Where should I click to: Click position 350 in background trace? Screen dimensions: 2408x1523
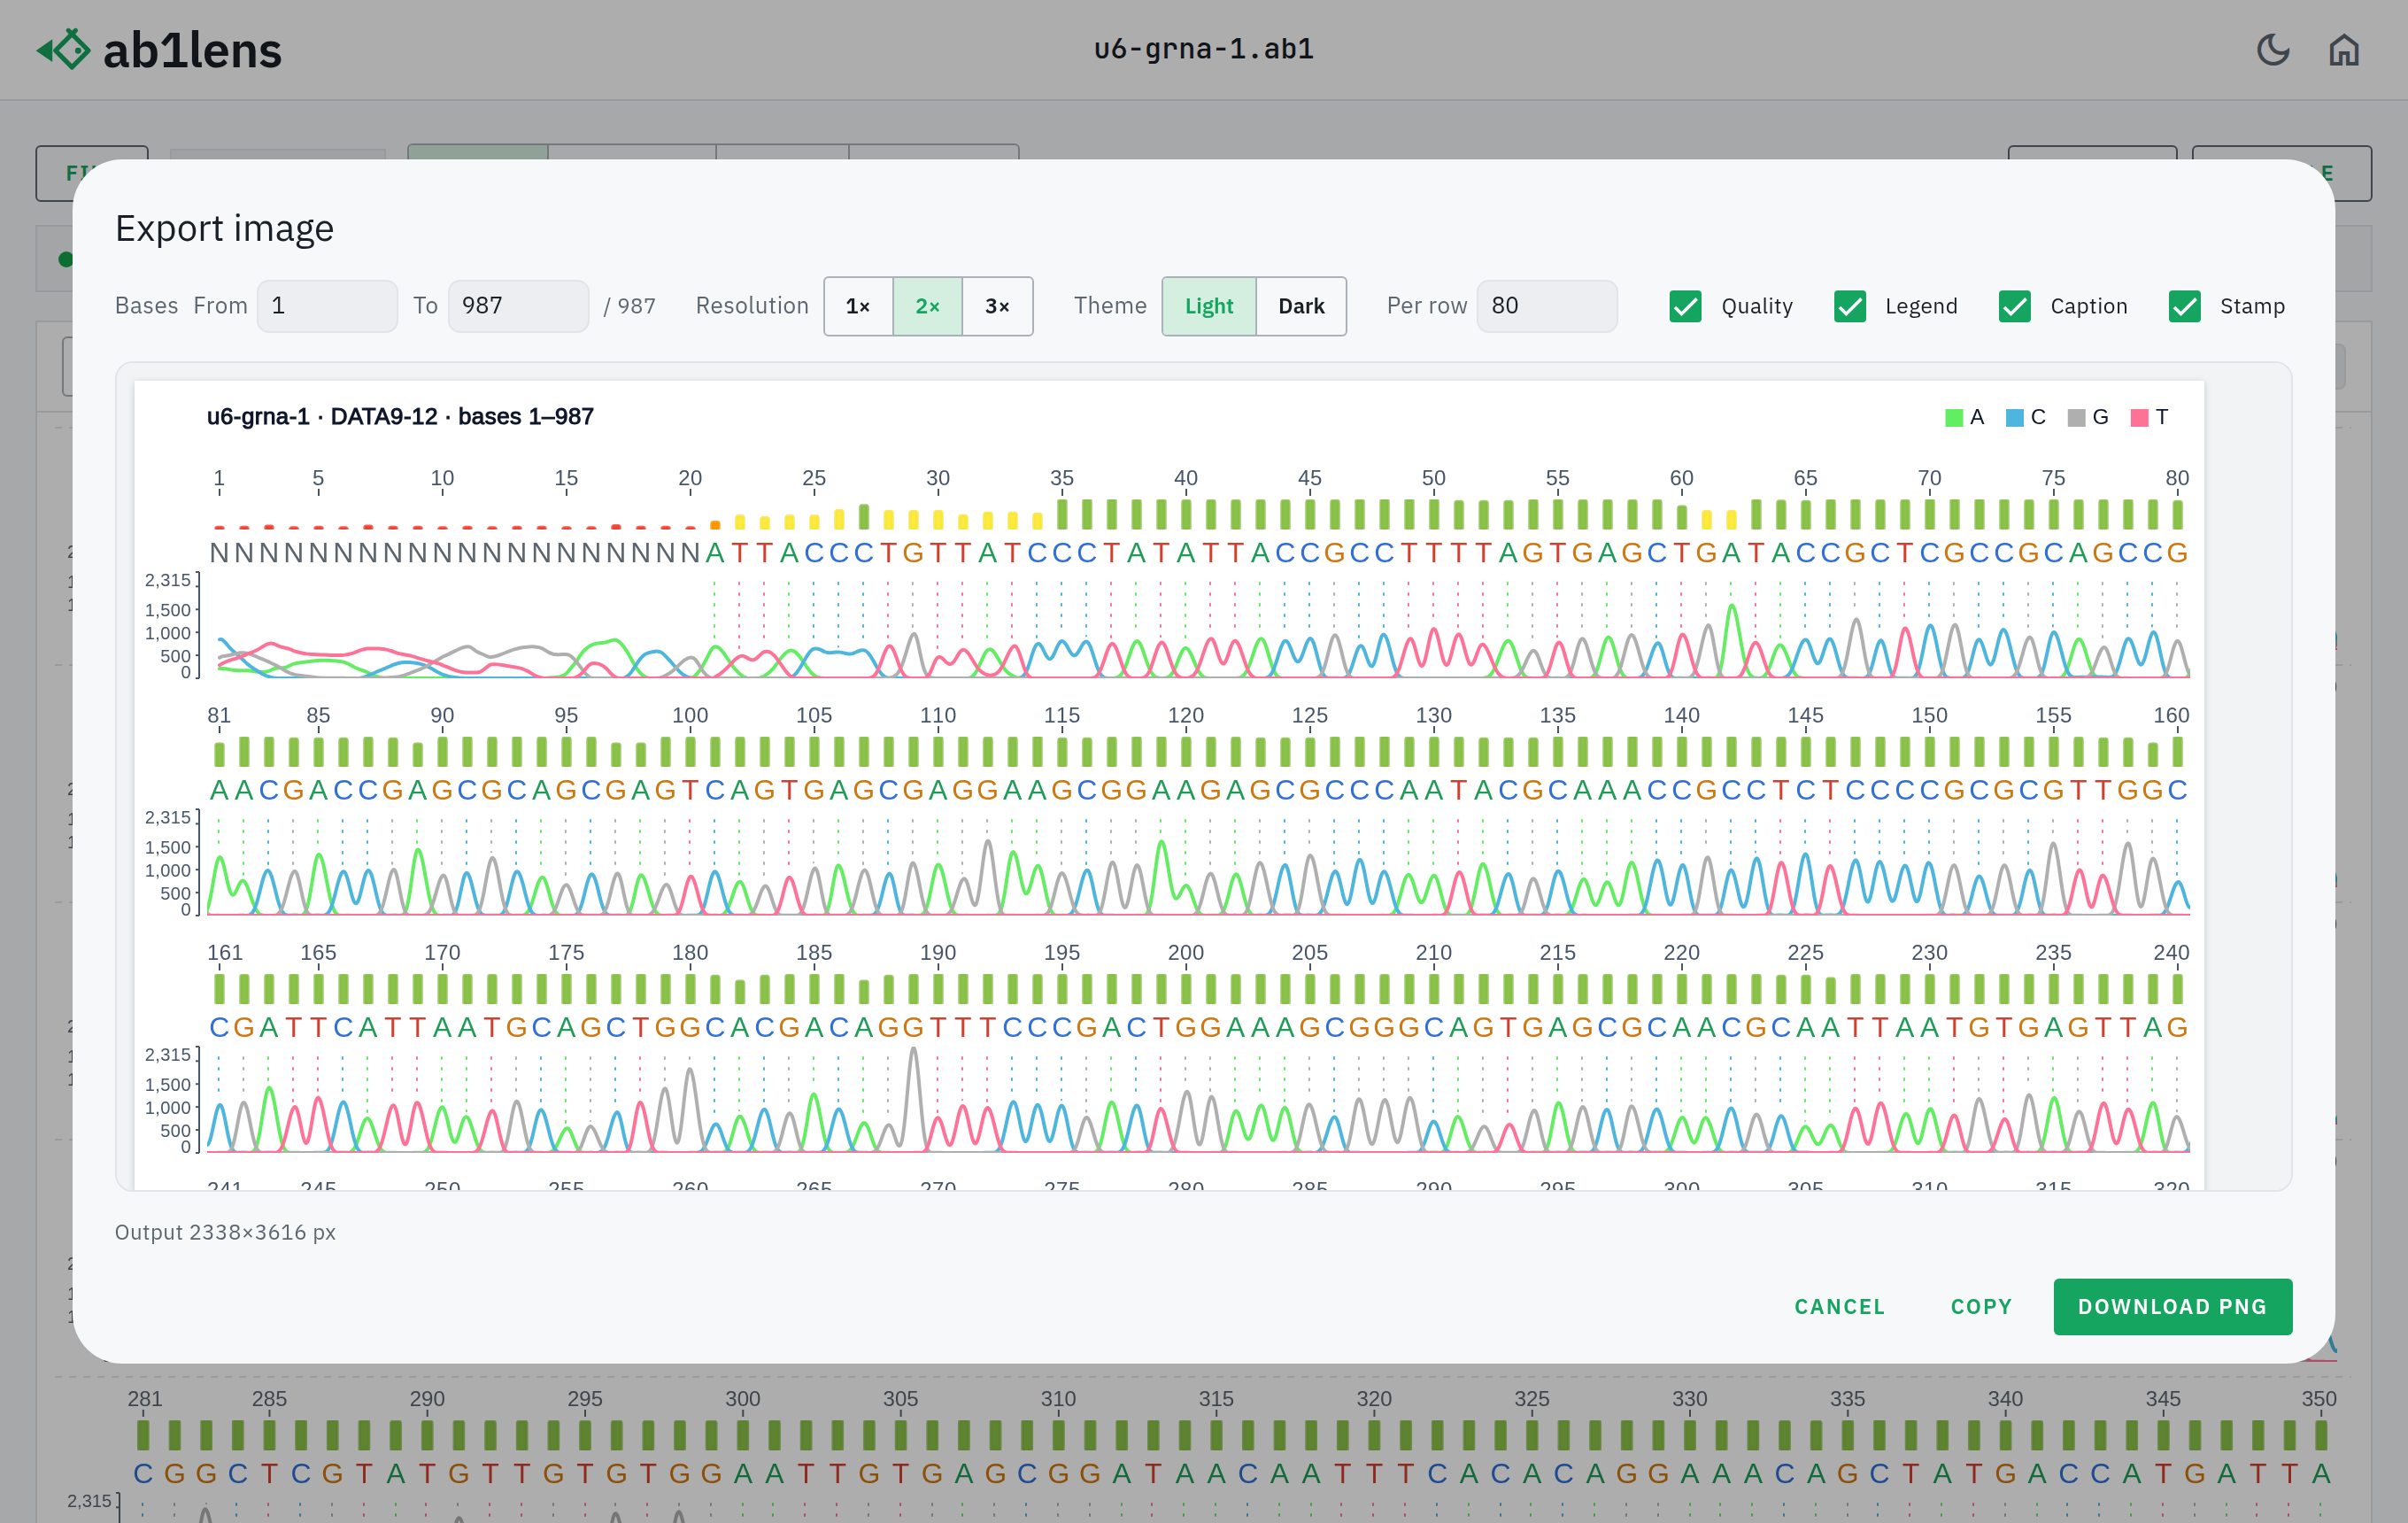click(x=2318, y=1399)
